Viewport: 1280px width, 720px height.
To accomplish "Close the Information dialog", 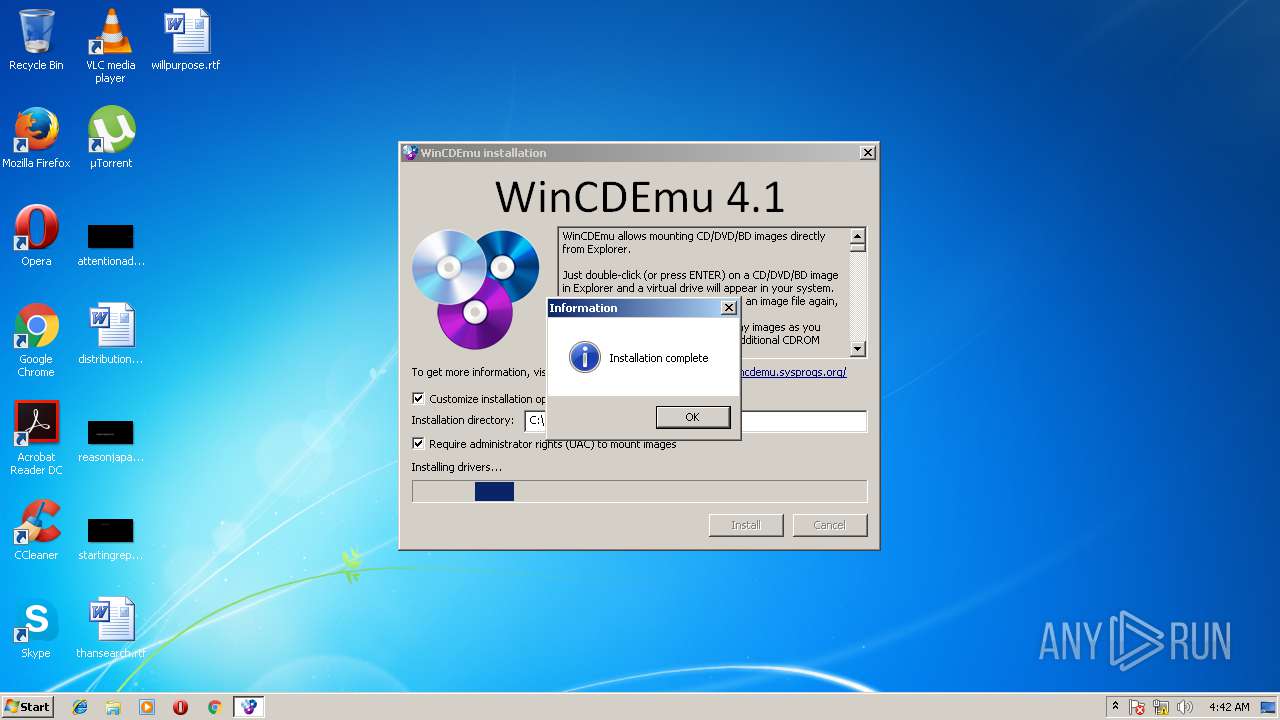I will tap(729, 308).
